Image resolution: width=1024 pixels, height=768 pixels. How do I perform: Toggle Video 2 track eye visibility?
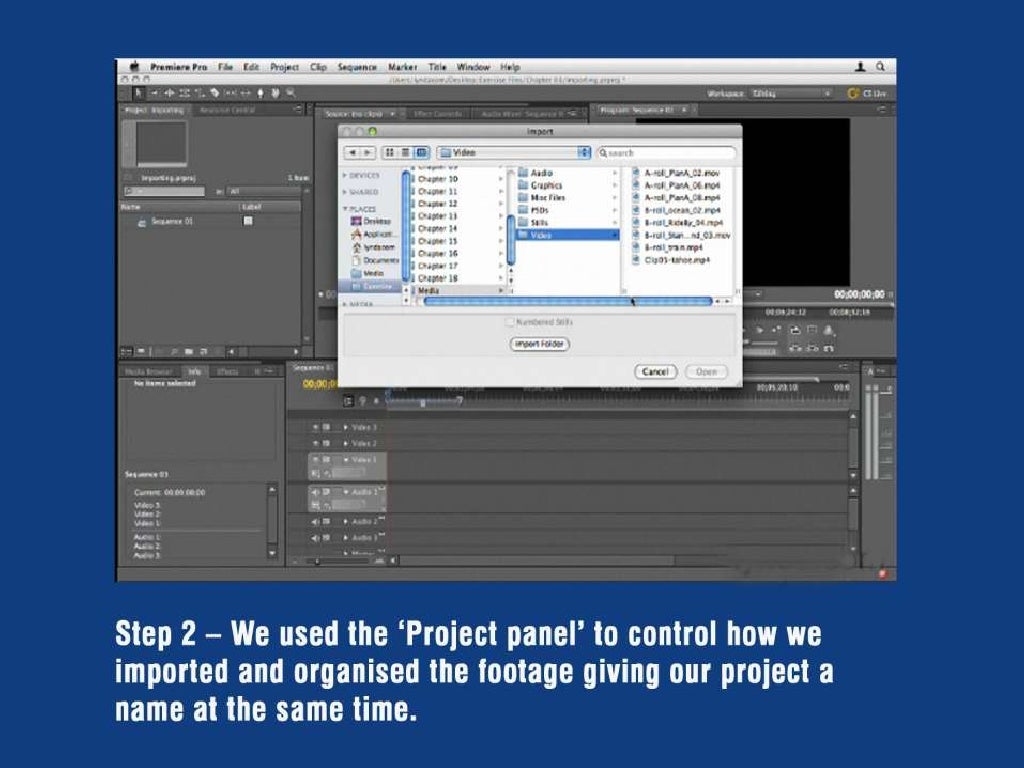pos(315,443)
